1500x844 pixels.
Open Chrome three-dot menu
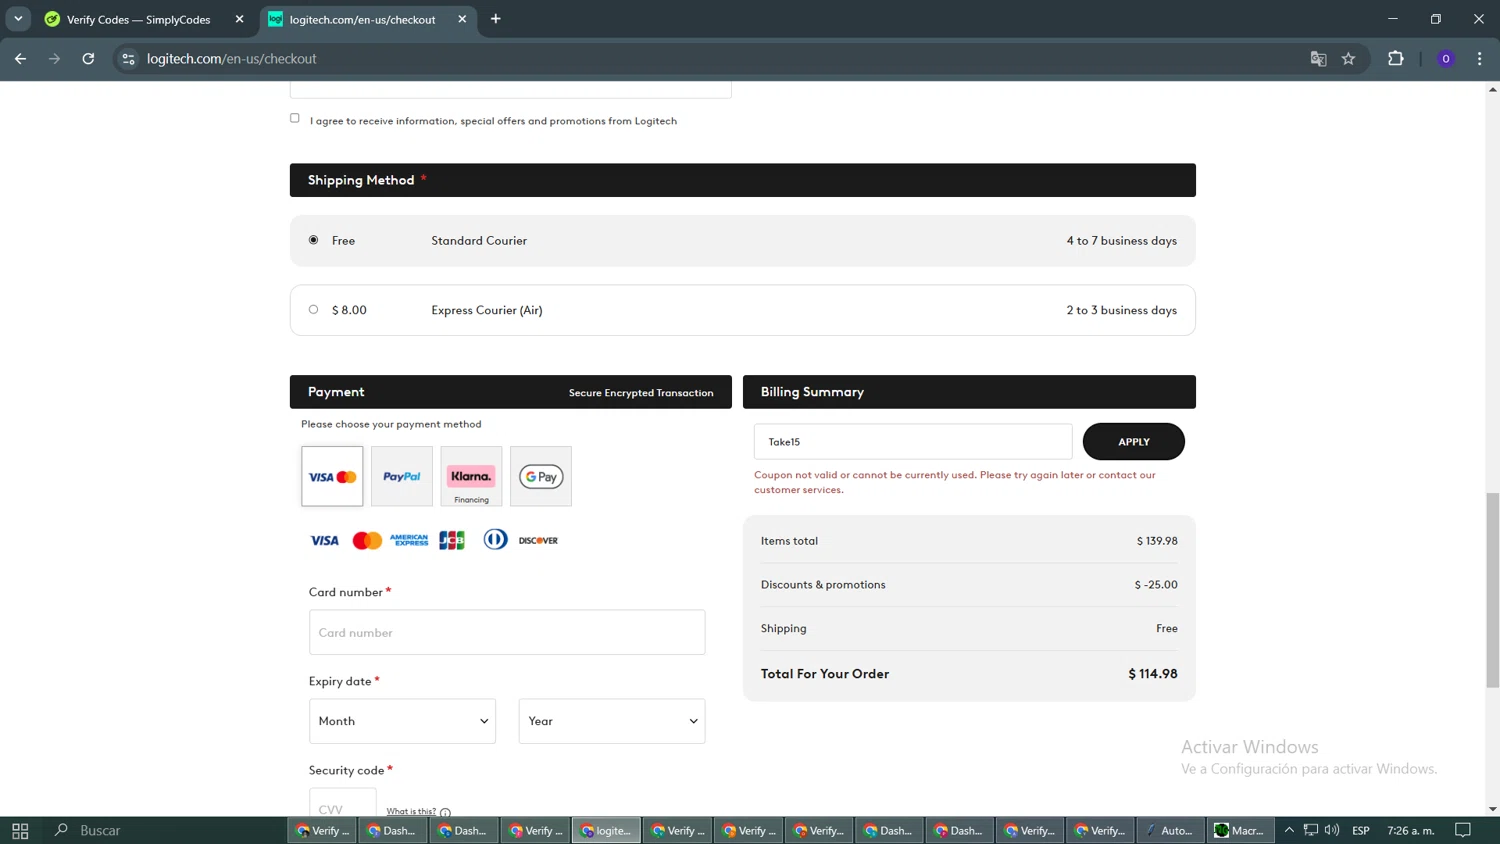click(x=1480, y=59)
